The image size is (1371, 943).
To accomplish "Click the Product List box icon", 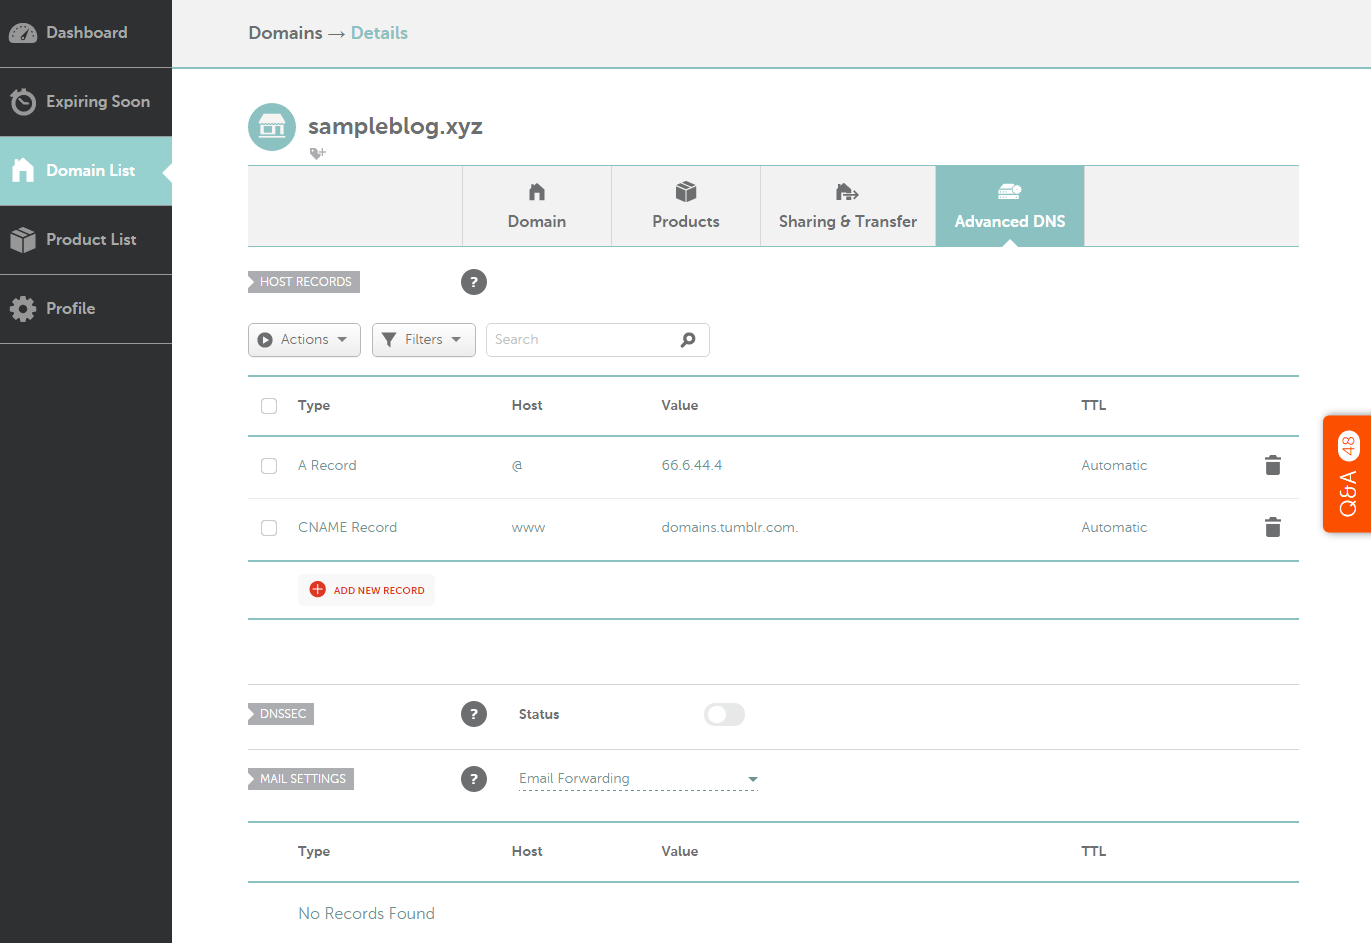I will point(23,240).
